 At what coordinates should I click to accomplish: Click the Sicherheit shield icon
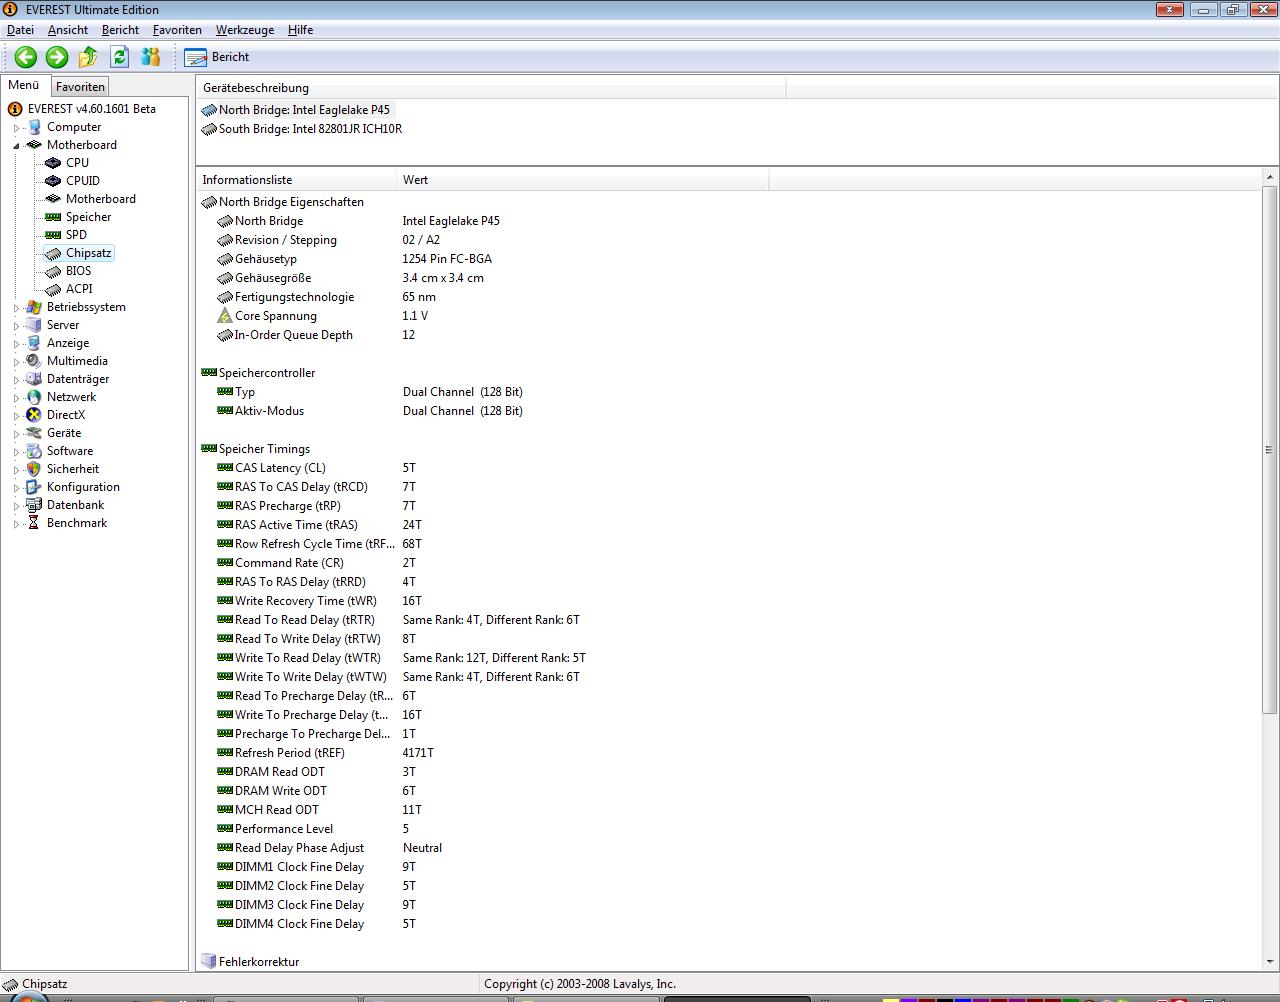[x=34, y=469]
